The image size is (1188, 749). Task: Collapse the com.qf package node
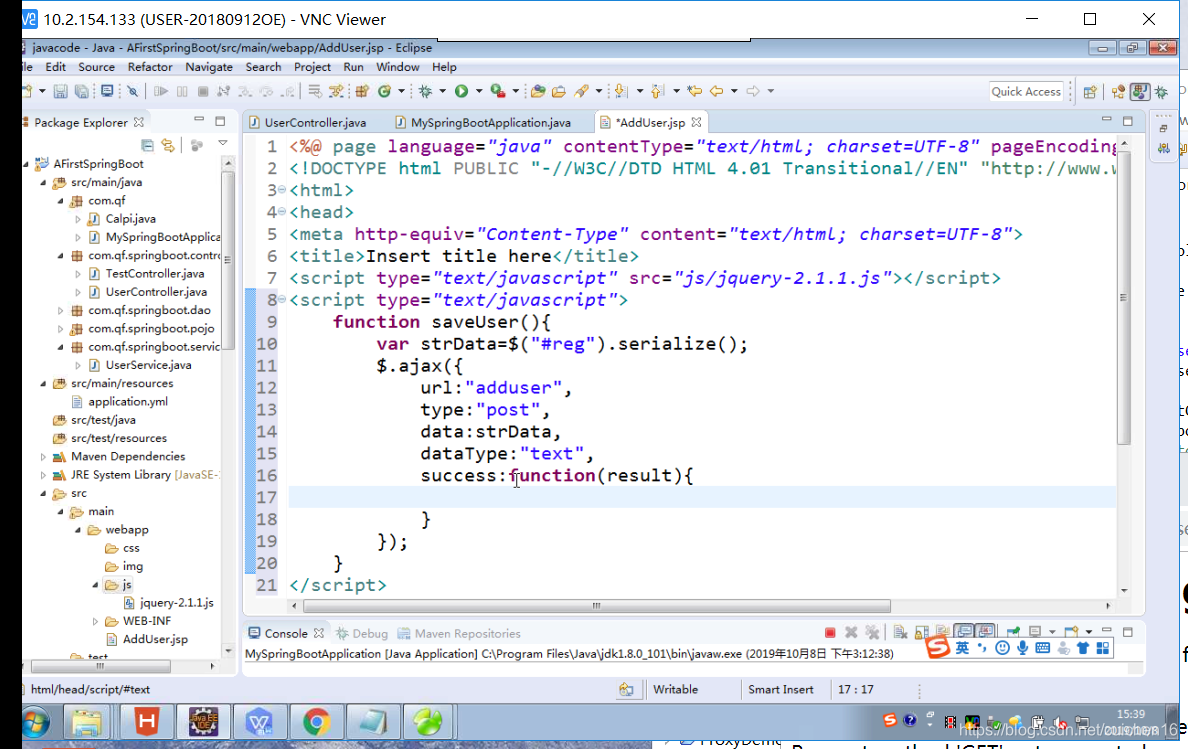click(61, 201)
